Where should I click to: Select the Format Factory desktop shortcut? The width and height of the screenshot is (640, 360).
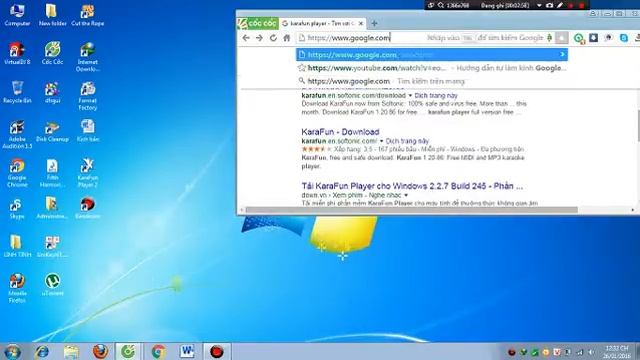[87, 96]
